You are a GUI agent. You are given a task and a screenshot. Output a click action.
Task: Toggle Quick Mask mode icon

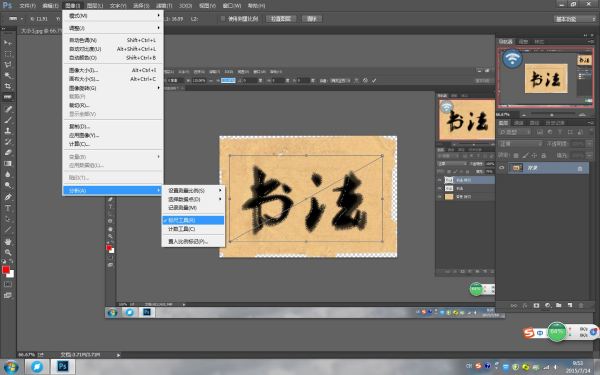8,284
